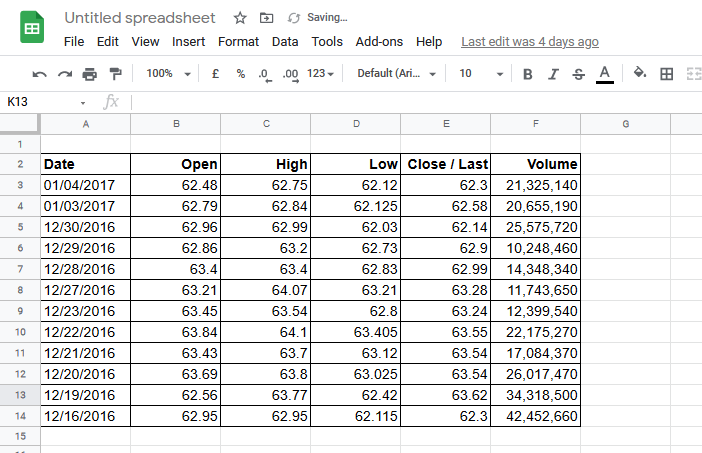Image resolution: width=702 pixels, height=453 pixels.
Task: Select the High header cell
Action: pos(265,164)
